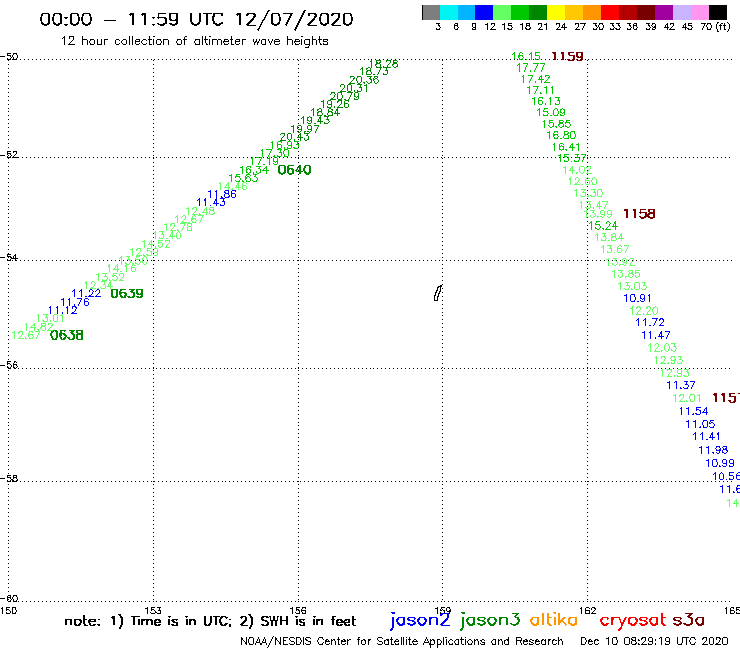740x650 pixels.
Task: Click the blue reading 11.54
Action: [693, 411]
